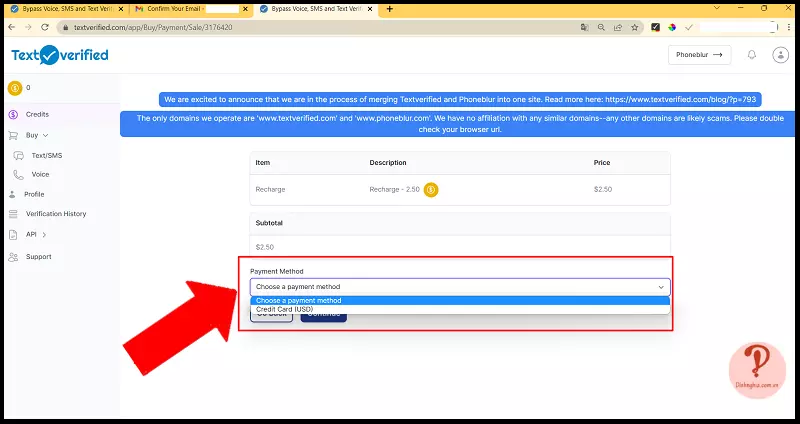Click the gold coin beside Recharge - 2.50
This screenshot has width=800, height=424.
(x=431, y=190)
